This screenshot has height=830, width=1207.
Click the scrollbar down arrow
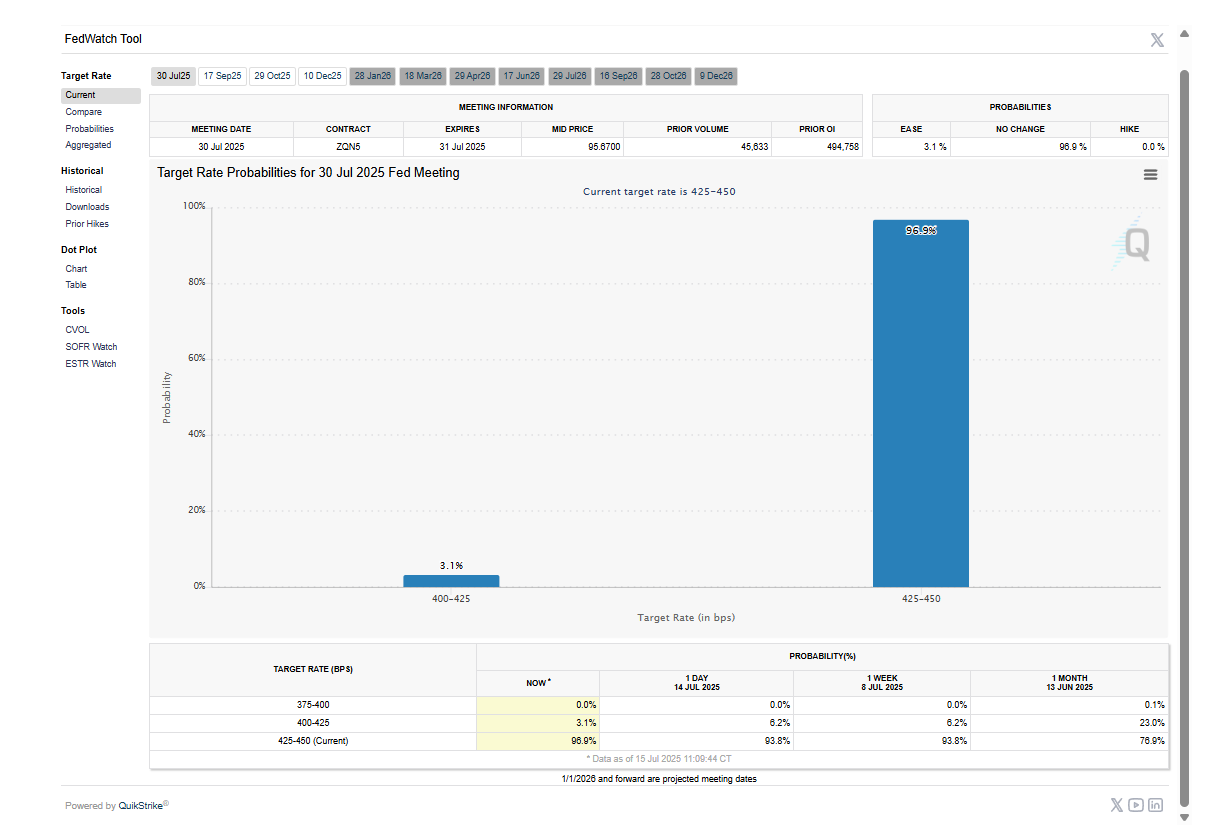(x=1184, y=817)
